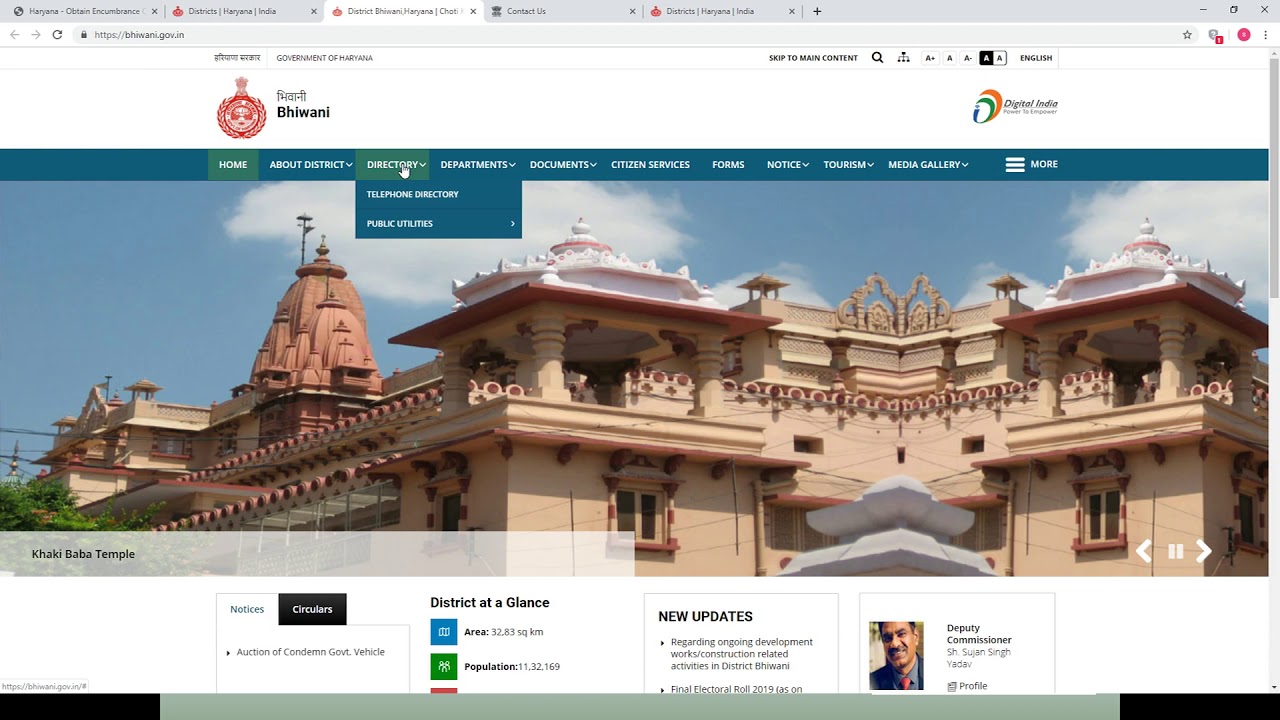Open the sitemap icon in top bar

[904, 58]
